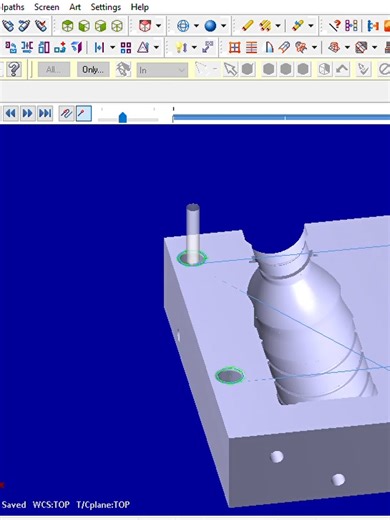Viewport: 390px width, 520px height.
Task: Click the grey checkmark verify selection icon
Action: pos(363,69)
